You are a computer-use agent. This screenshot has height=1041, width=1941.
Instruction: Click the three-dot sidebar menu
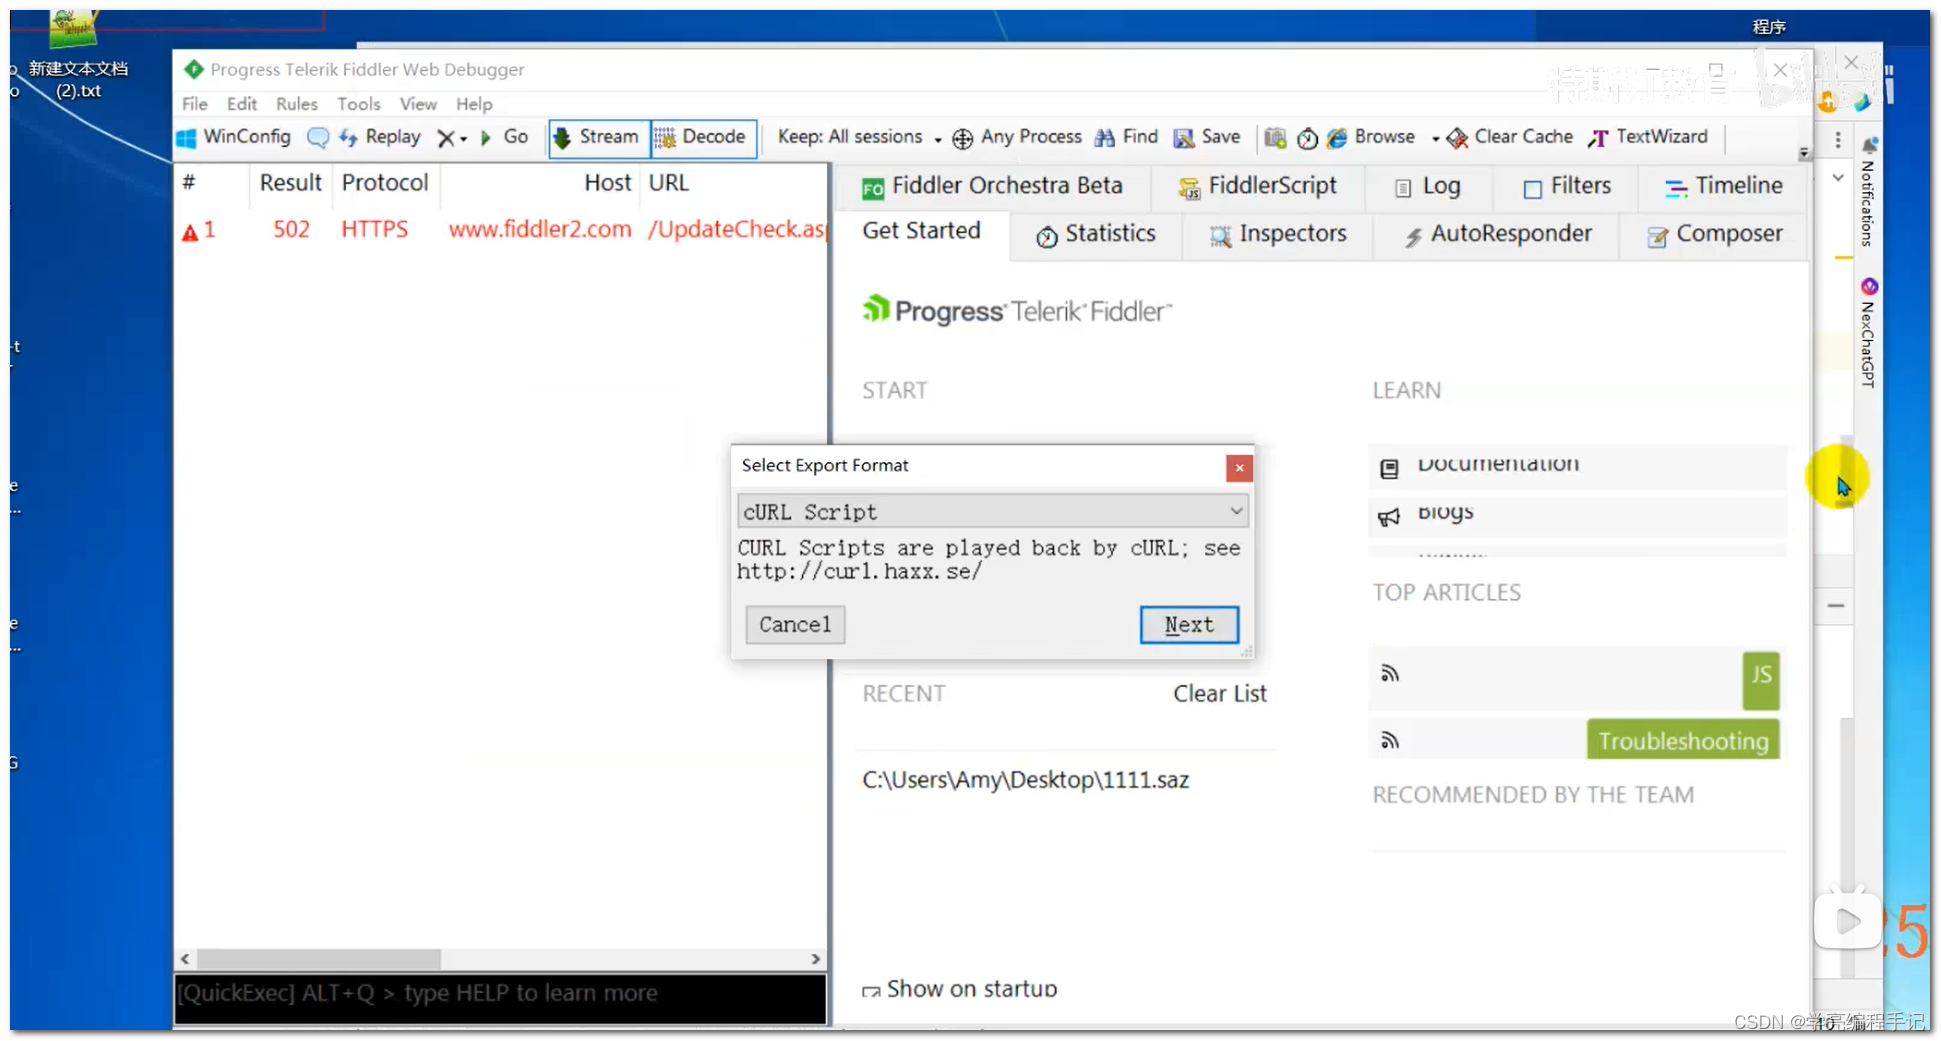1838,140
